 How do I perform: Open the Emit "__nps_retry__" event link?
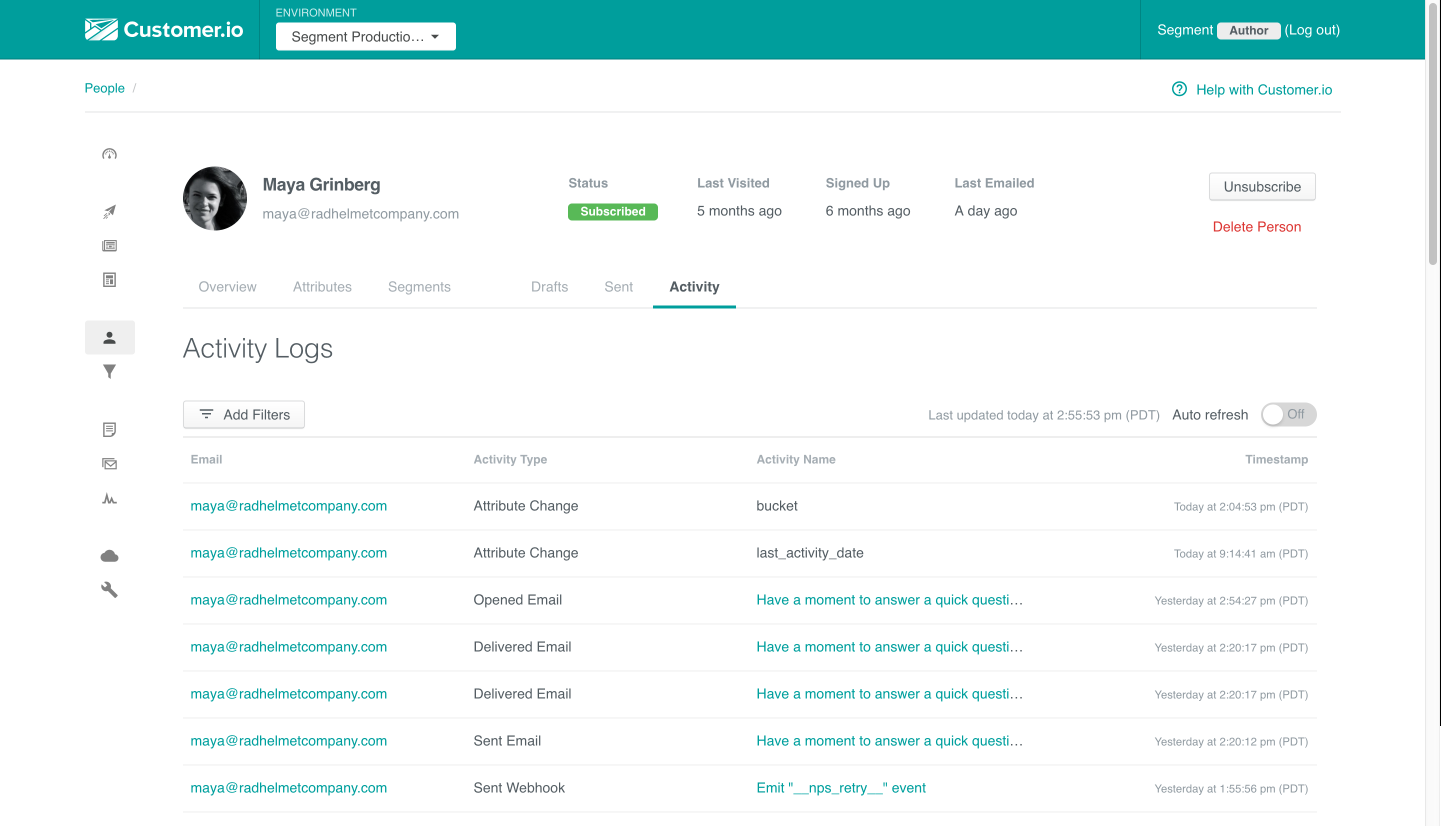coord(841,788)
